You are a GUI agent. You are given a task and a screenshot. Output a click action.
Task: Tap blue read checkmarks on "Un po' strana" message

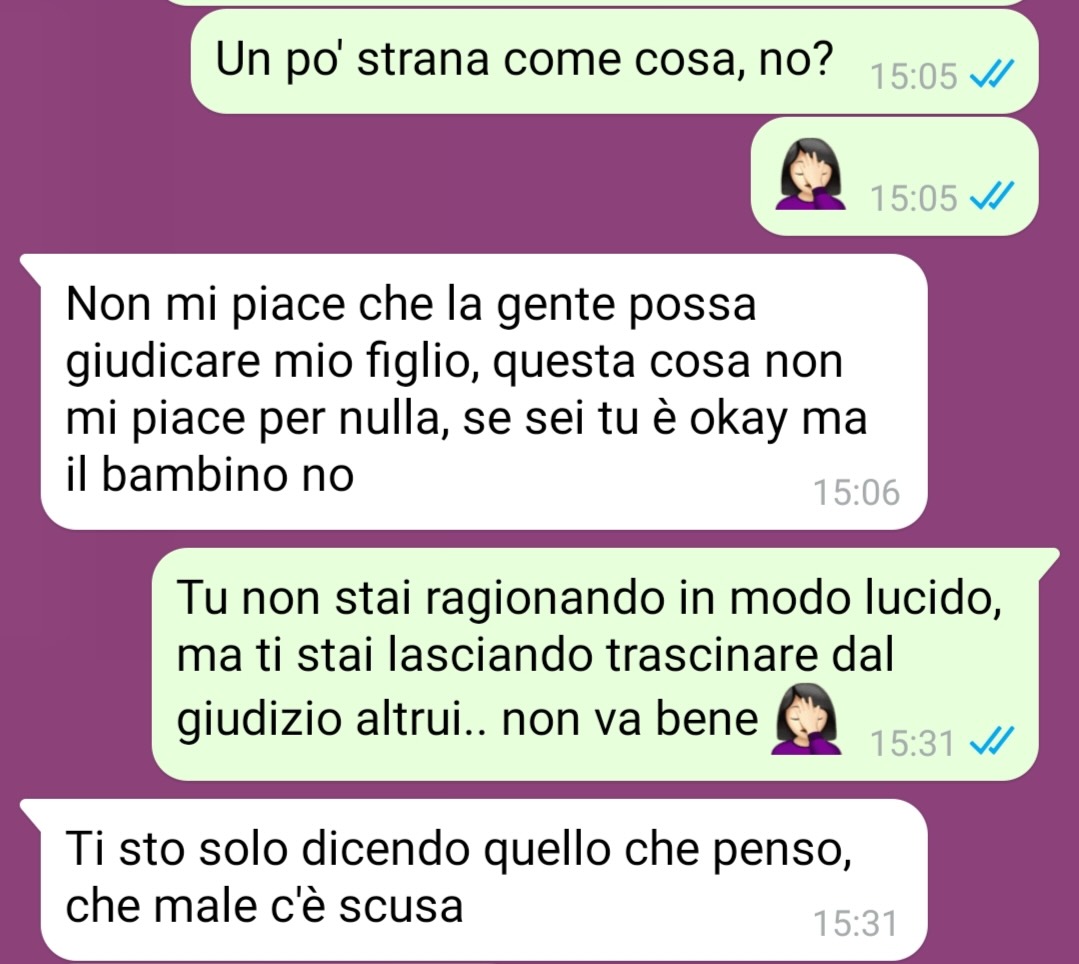(992, 74)
